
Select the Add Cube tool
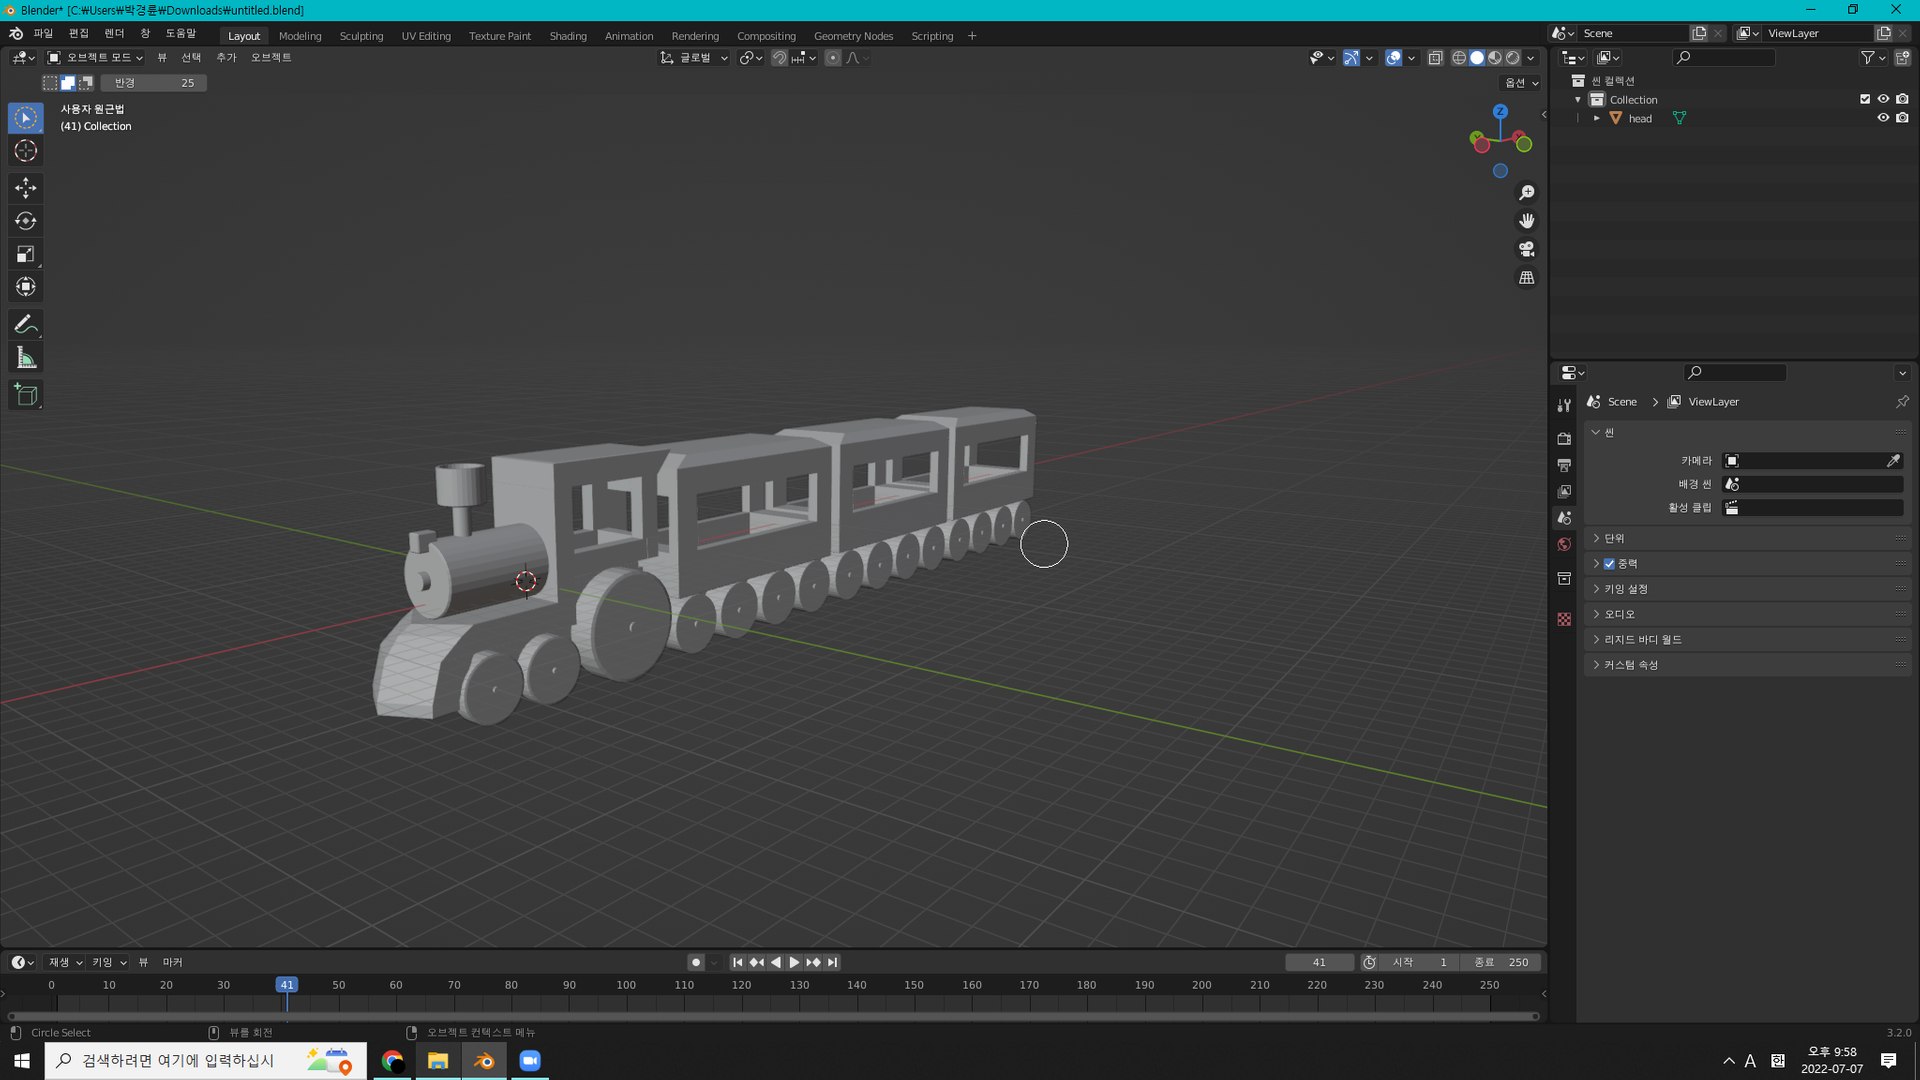26,395
